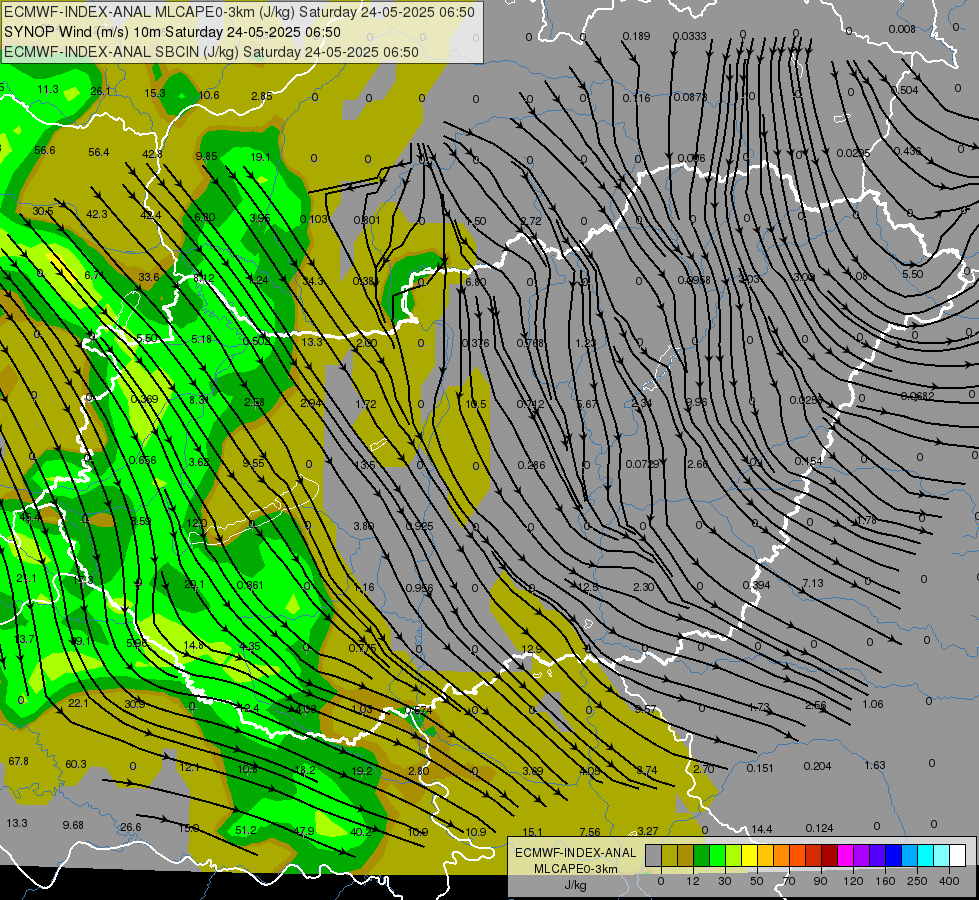The image size is (979, 900).
Task: Click the map value 56.6
Action: coord(45,151)
